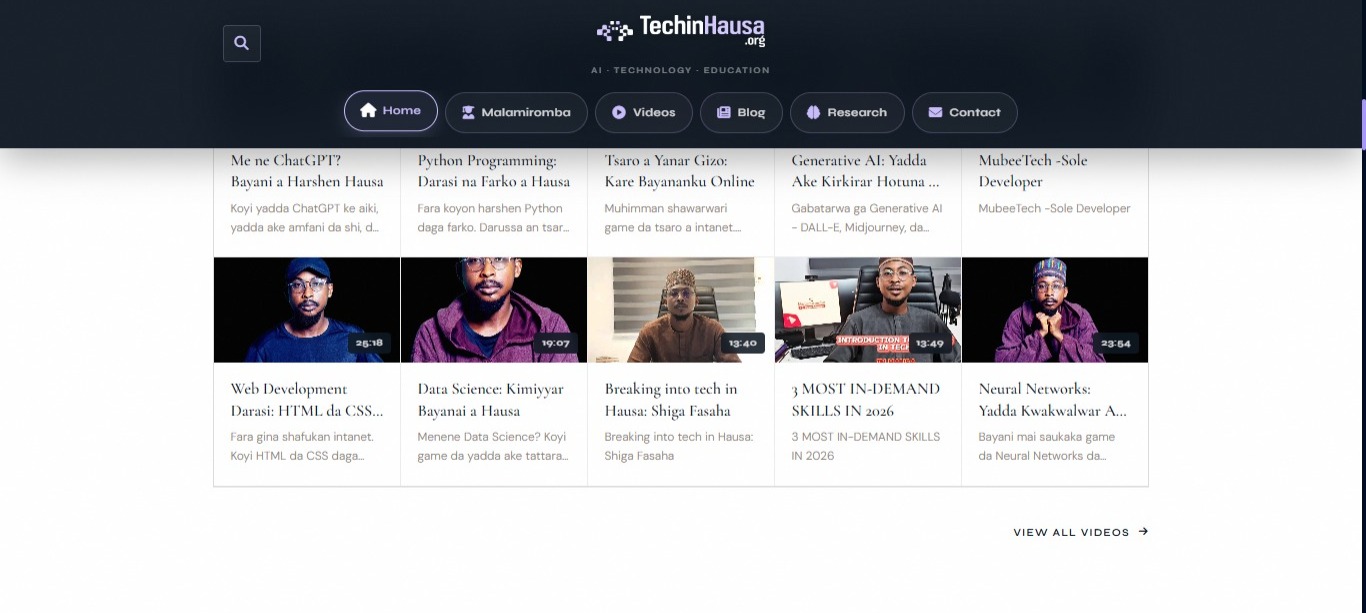This screenshot has height=613, width=1366.
Task: Select the 3 MOST IN-DEMAND SKILLS thumbnail
Action: coord(867,309)
